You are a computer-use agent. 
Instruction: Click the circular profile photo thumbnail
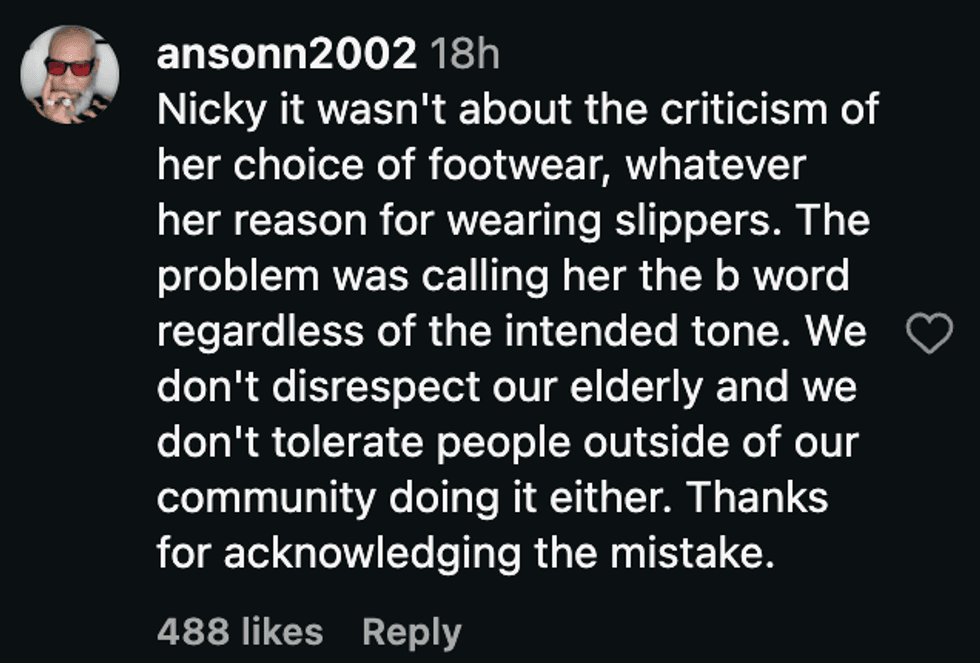point(70,74)
